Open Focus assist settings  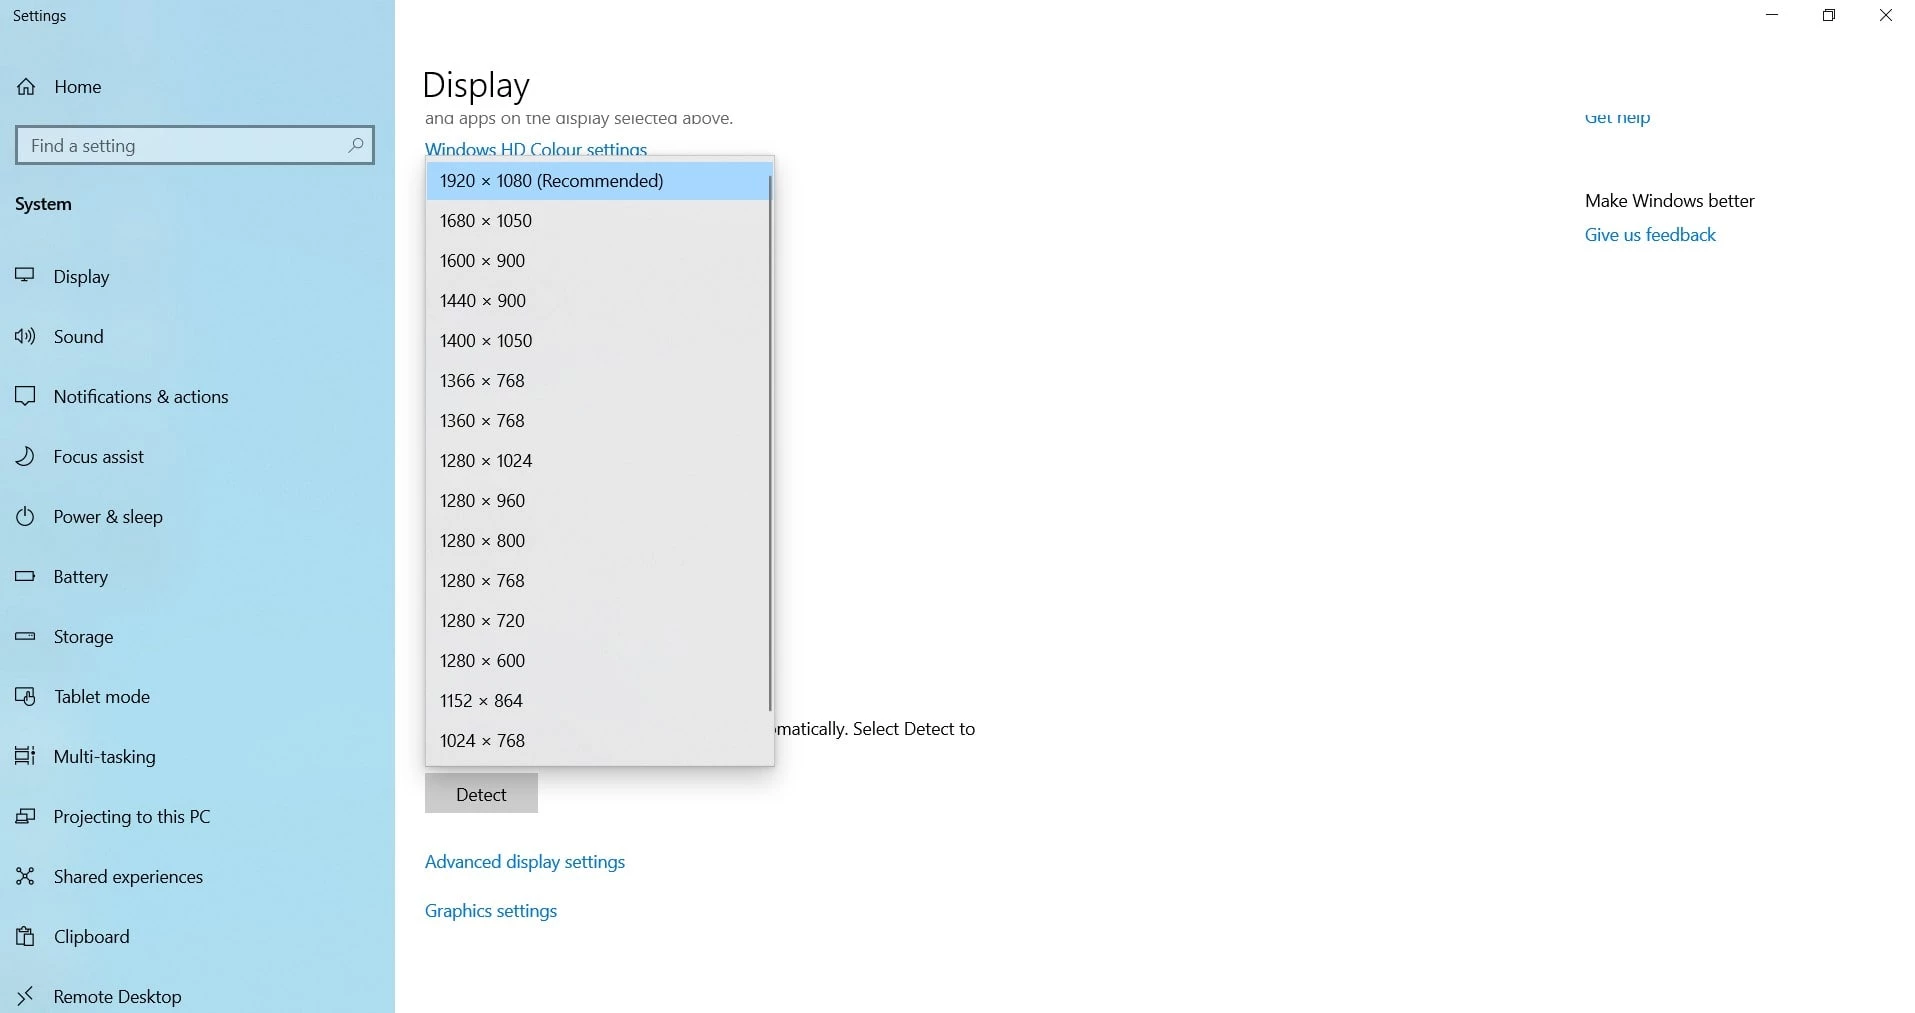pyautogui.click(x=197, y=456)
